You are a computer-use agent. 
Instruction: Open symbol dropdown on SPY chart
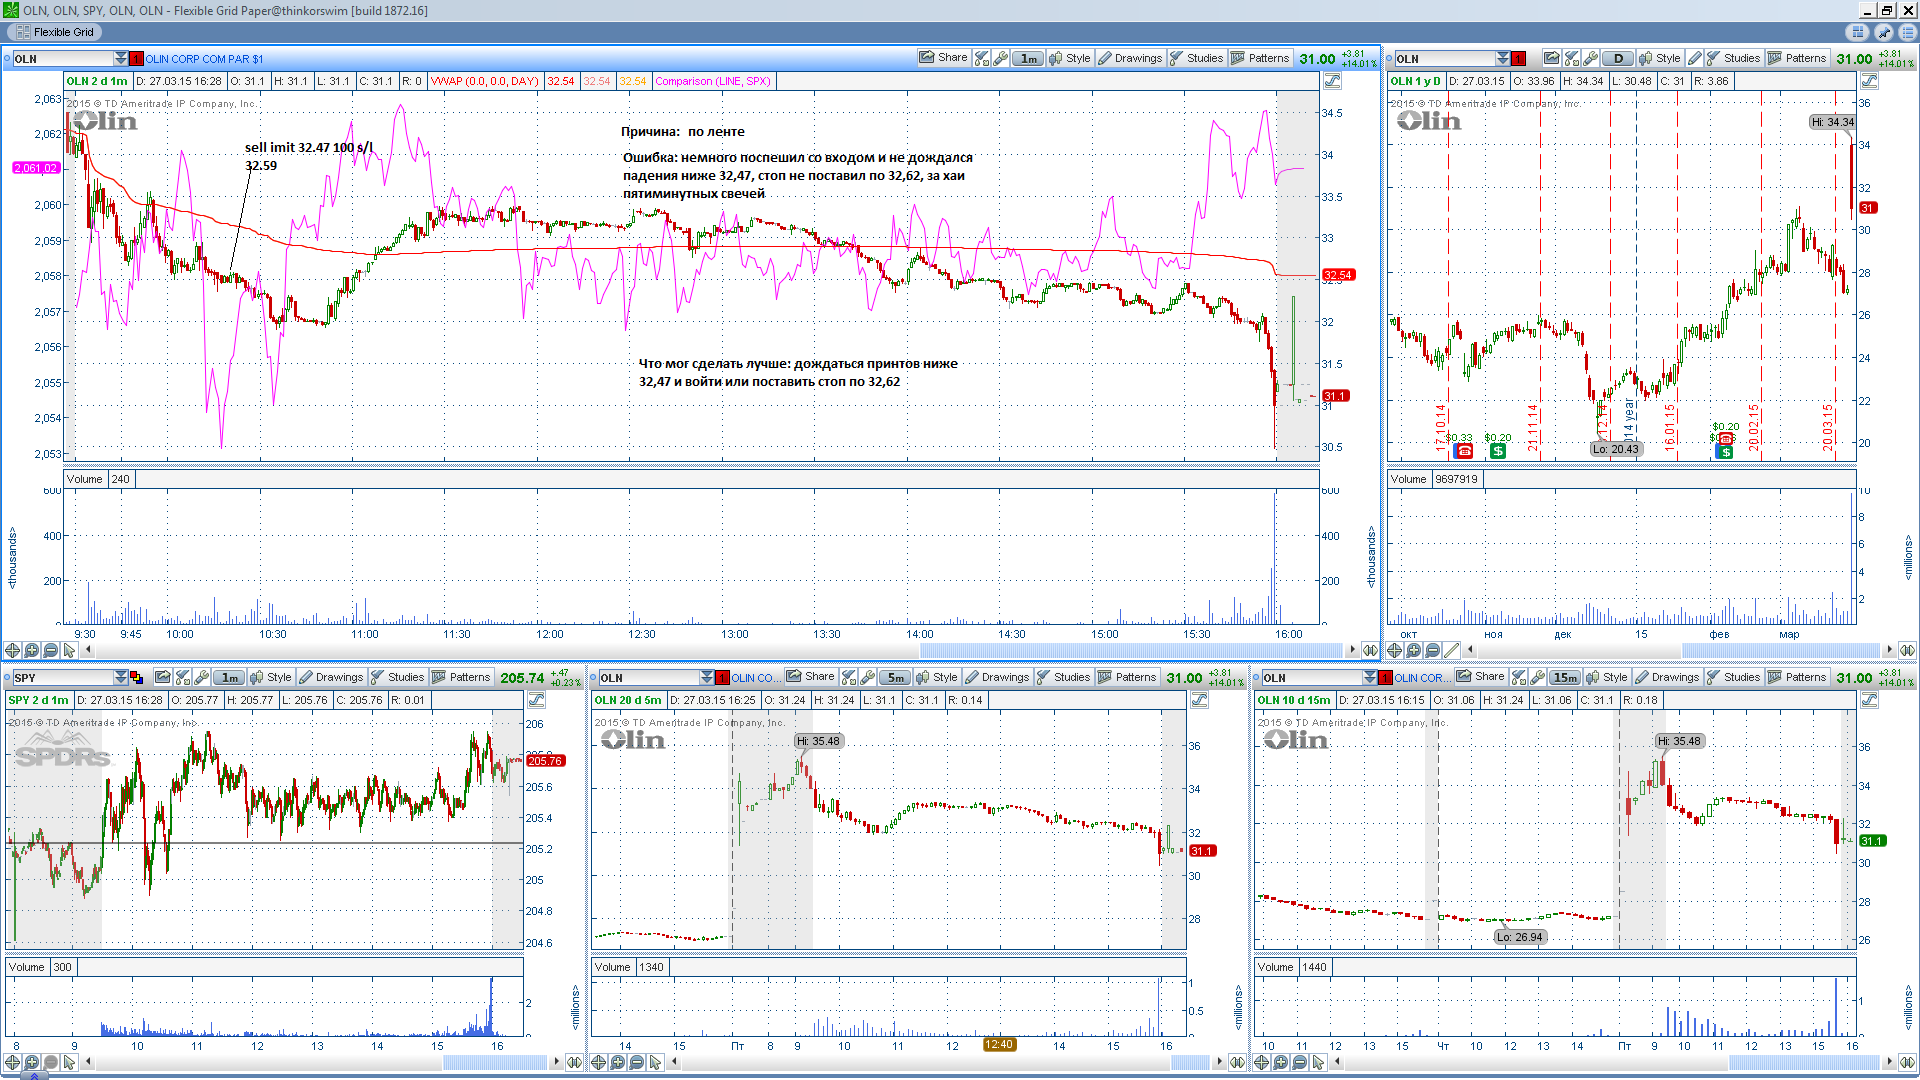click(121, 678)
